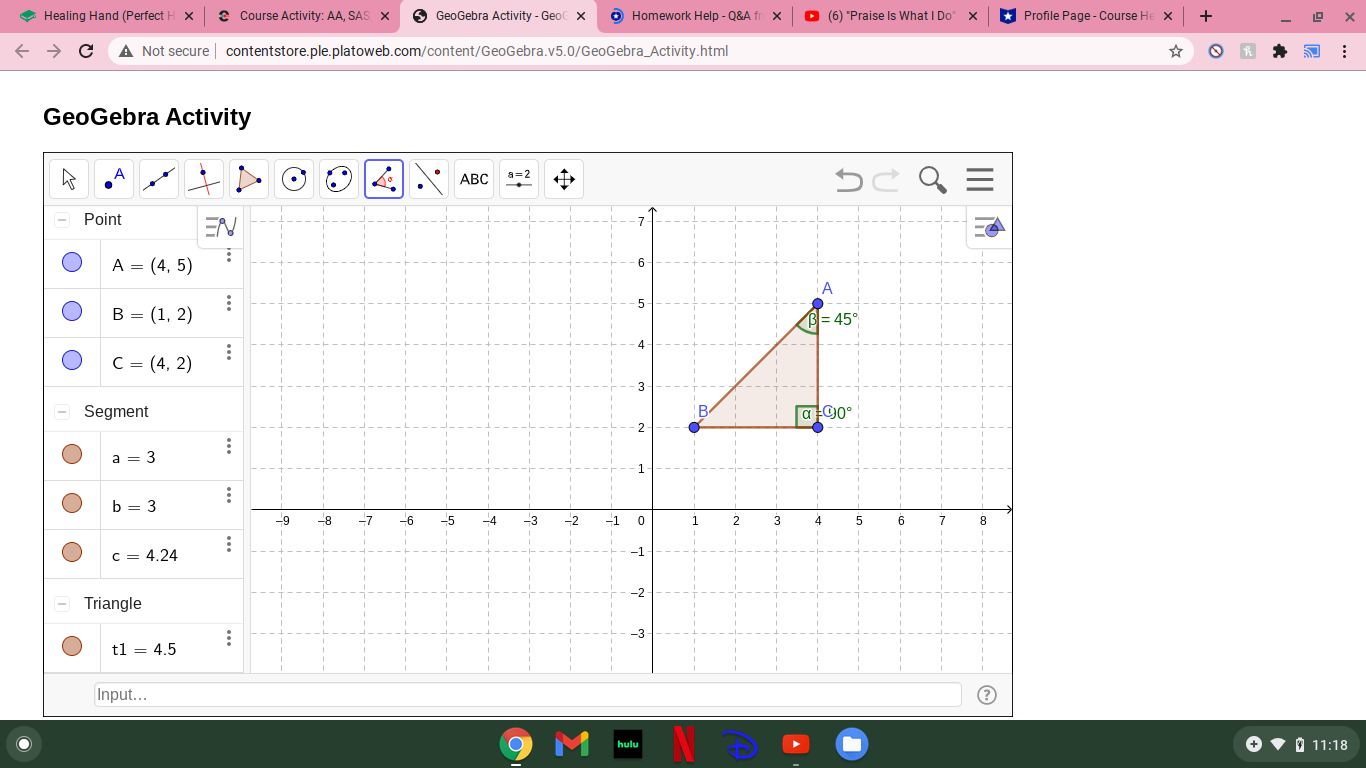This screenshot has width=1366, height=768.
Task: Go back in browser history
Action: (x=23, y=51)
